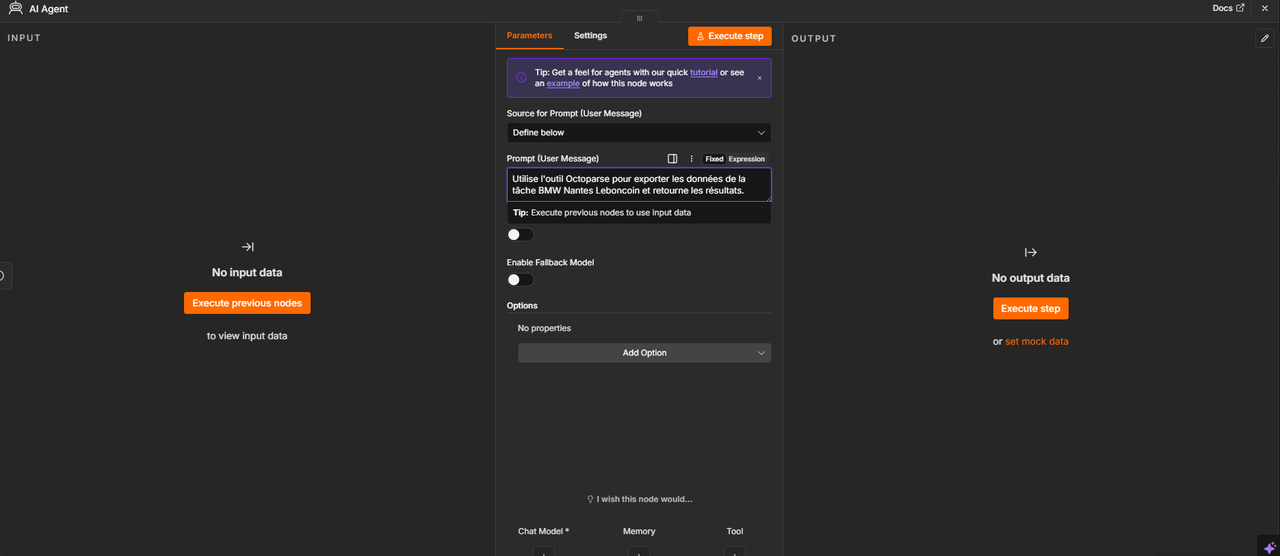Toggle the unlabeled switch below the prompt tip

pos(520,235)
